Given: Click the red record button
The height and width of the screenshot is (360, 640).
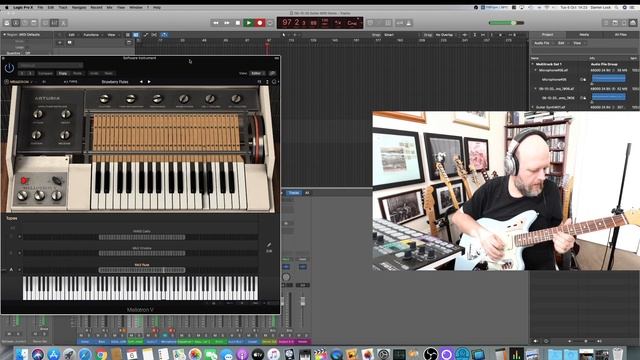Looking at the screenshot, I should tap(260, 23).
